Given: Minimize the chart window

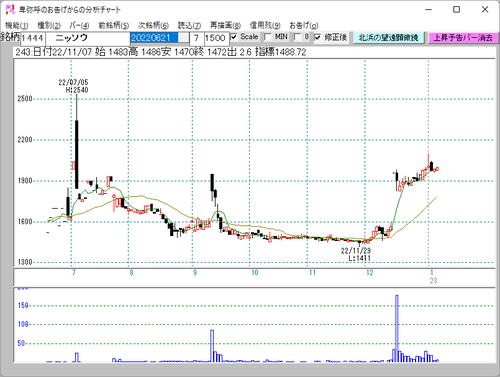Looking at the screenshot, I should click(429, 10).
